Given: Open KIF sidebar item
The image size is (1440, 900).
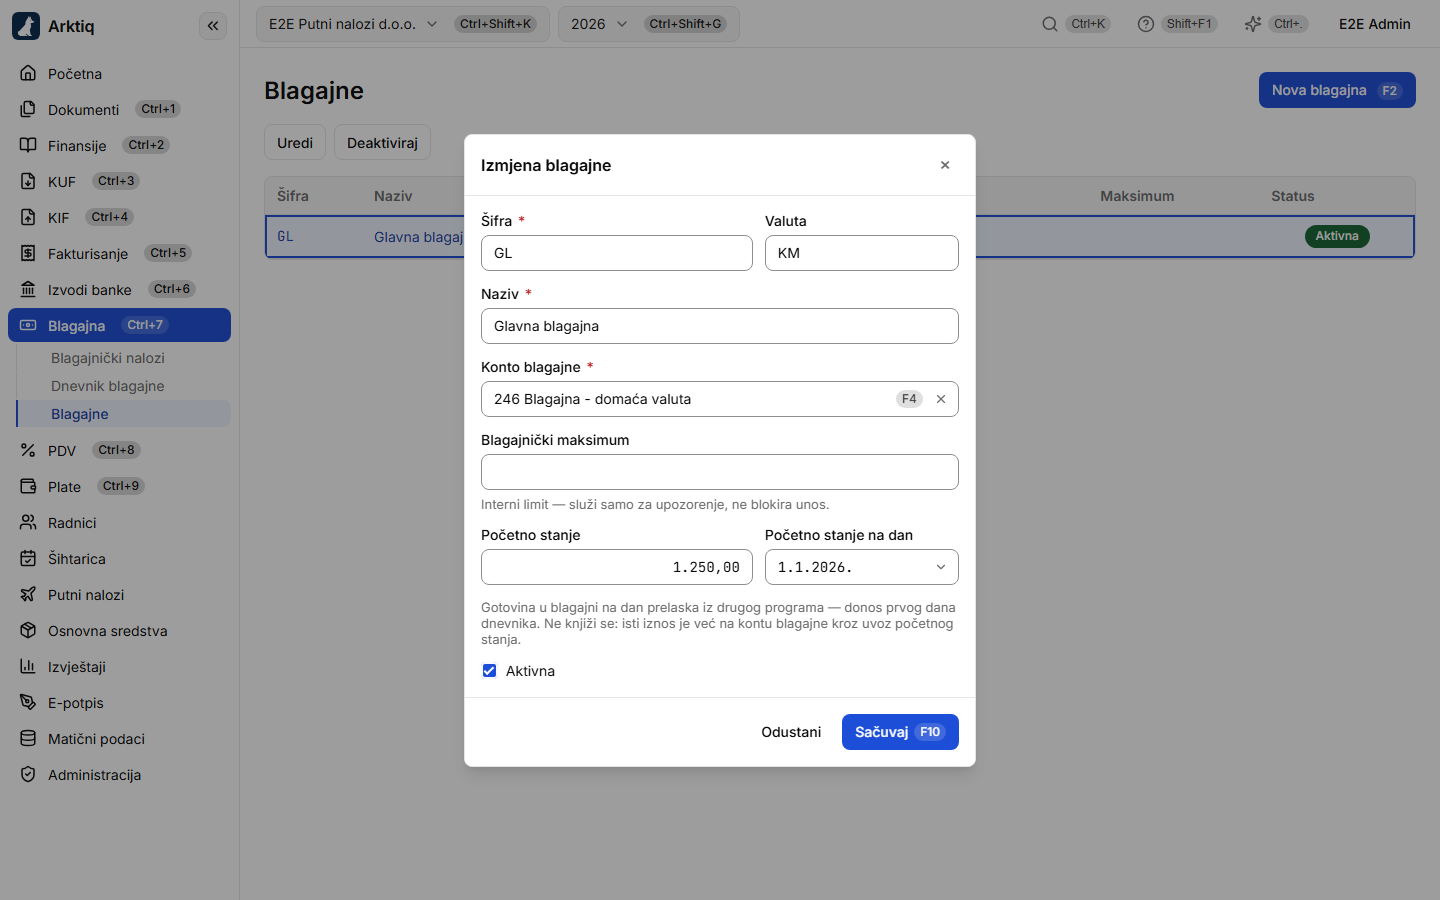Looking at the screenshot, I should (119, 217).
